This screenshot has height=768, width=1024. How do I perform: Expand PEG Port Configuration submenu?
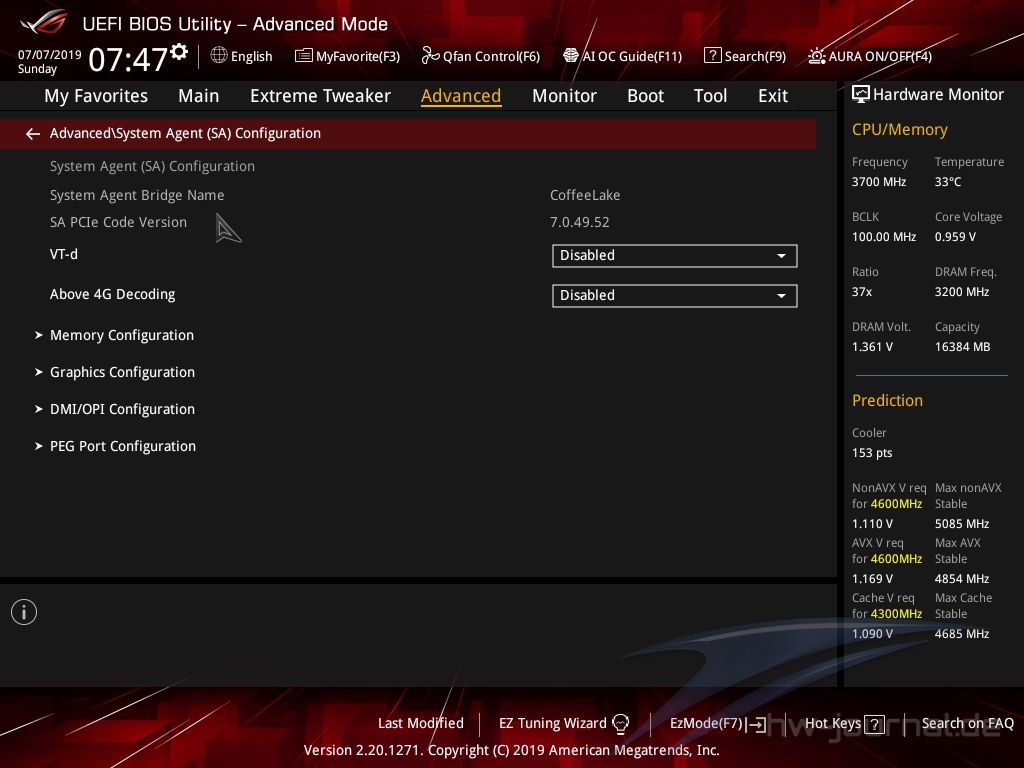pyautogui.click(x=123, y=447)
